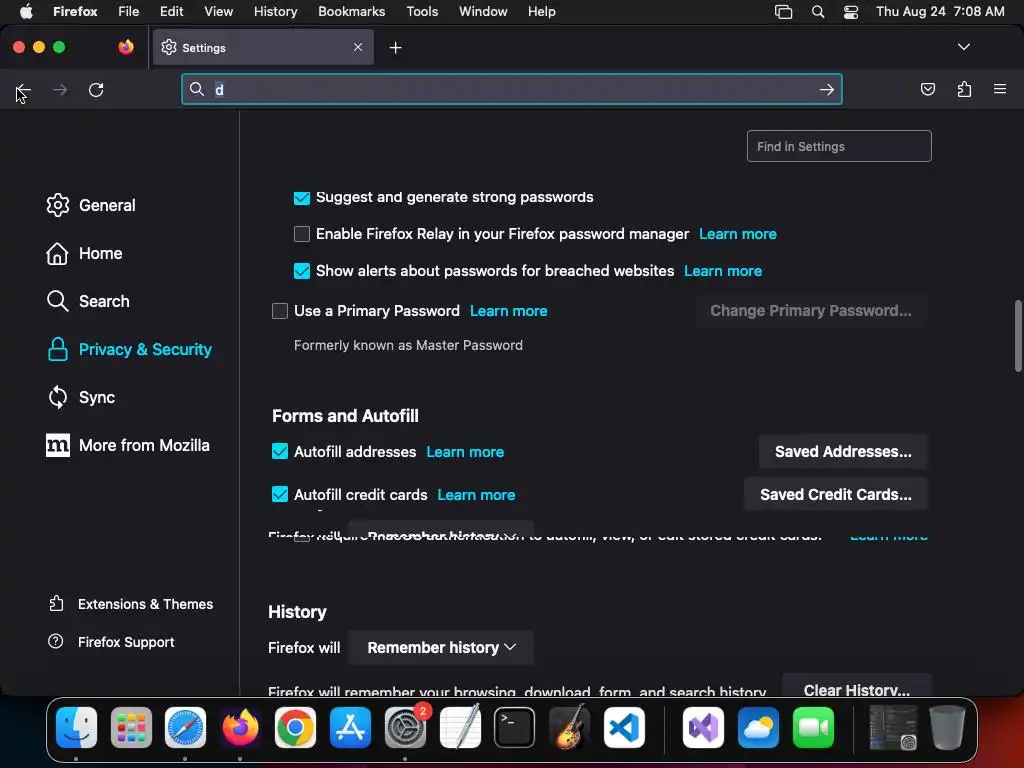
Task: Open the General settings category
Action: (x=91, y=205)
